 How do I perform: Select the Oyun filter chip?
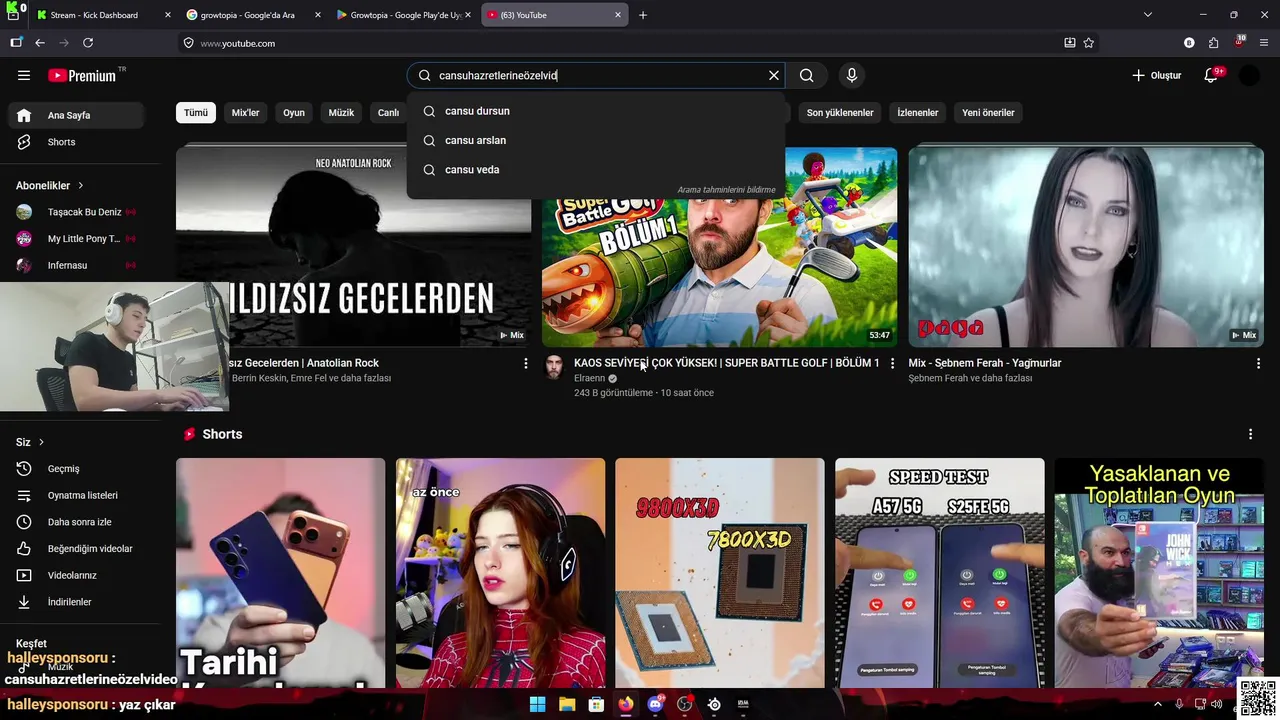(x=294, y=113)
